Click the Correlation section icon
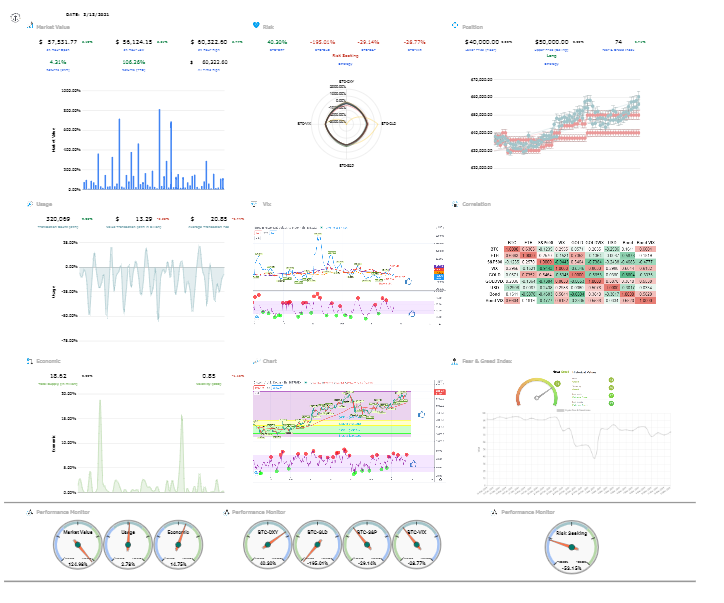Image resolution: width=724 pixels, height=603 pixels. (x=455, y=204)
